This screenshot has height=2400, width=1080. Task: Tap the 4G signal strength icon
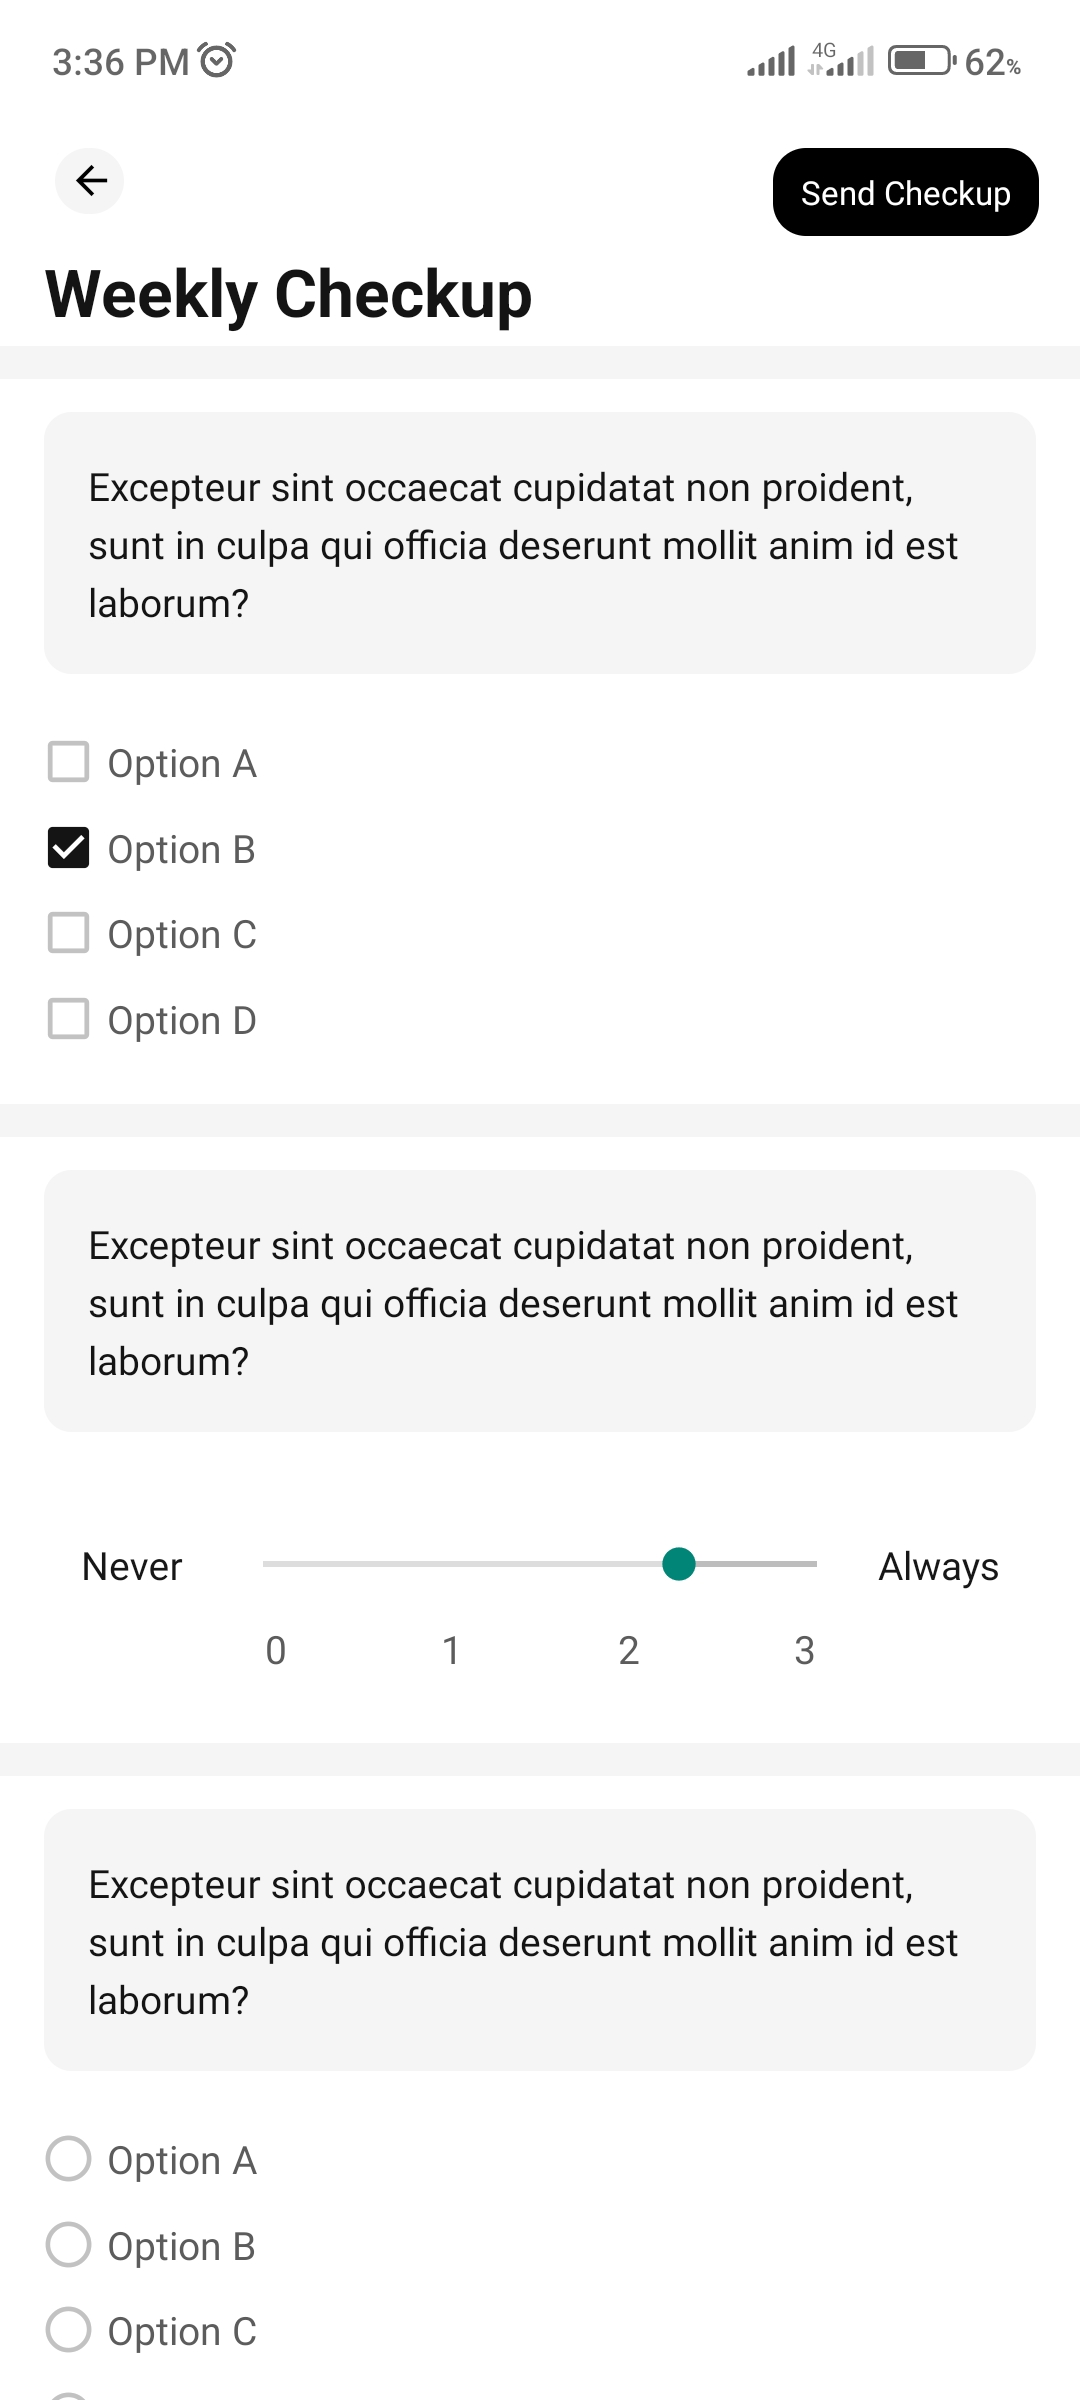[x=841, y=61]
